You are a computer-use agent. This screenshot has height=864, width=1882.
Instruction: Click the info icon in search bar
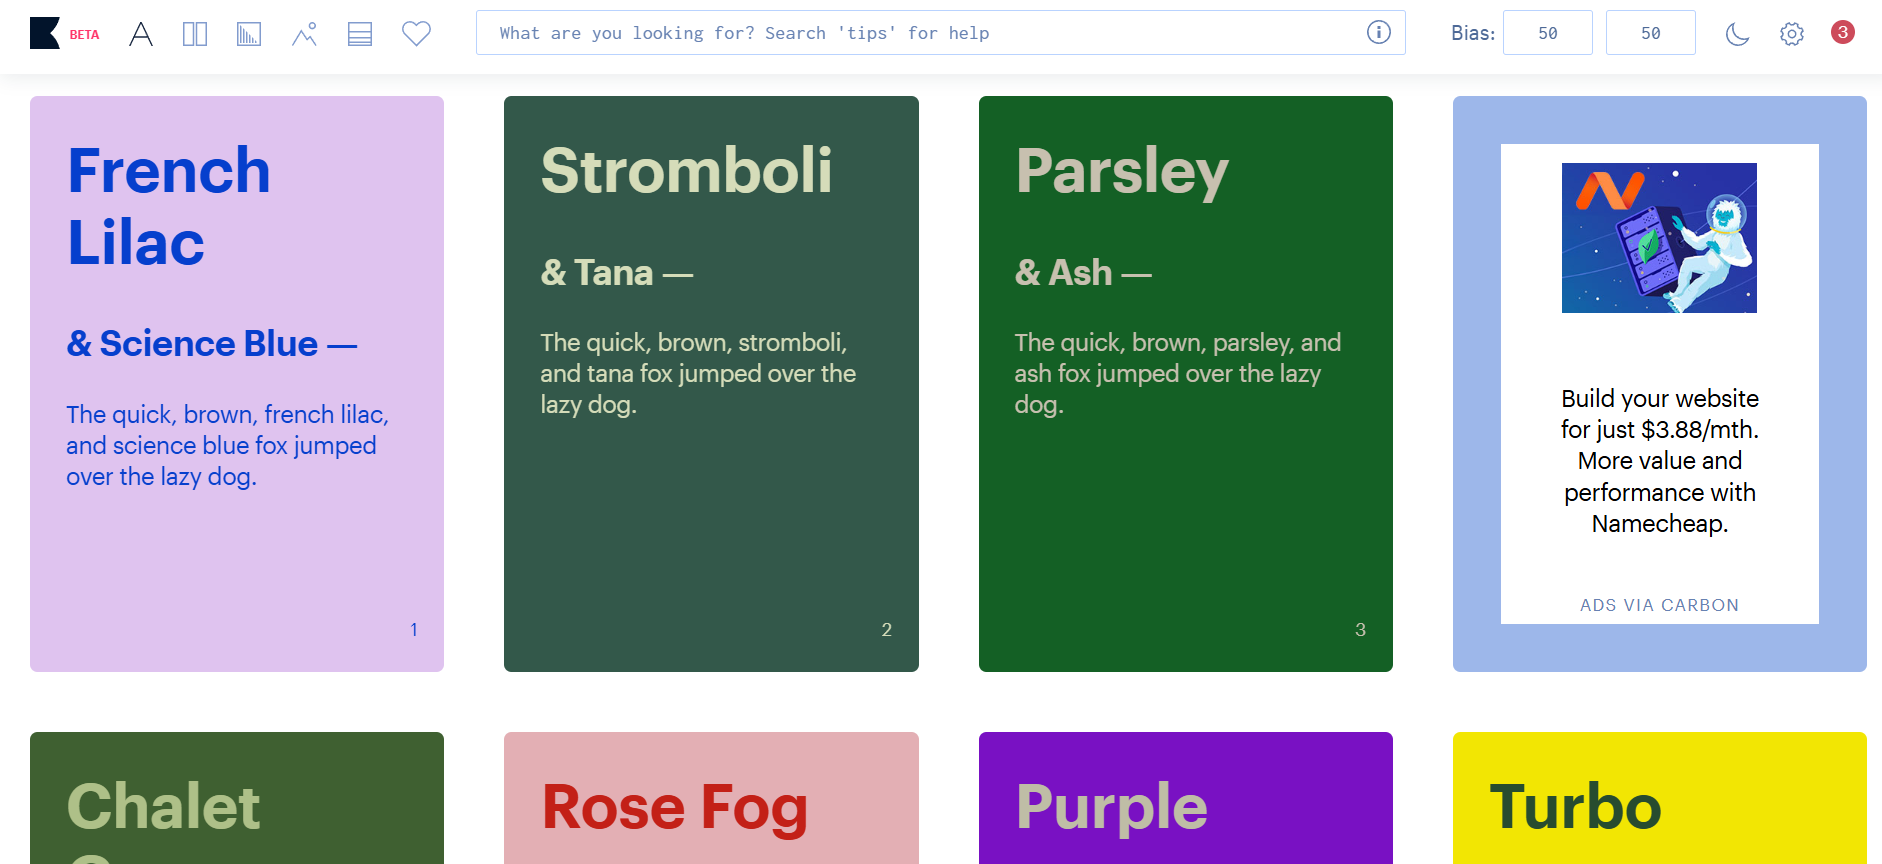(1378, 33)
